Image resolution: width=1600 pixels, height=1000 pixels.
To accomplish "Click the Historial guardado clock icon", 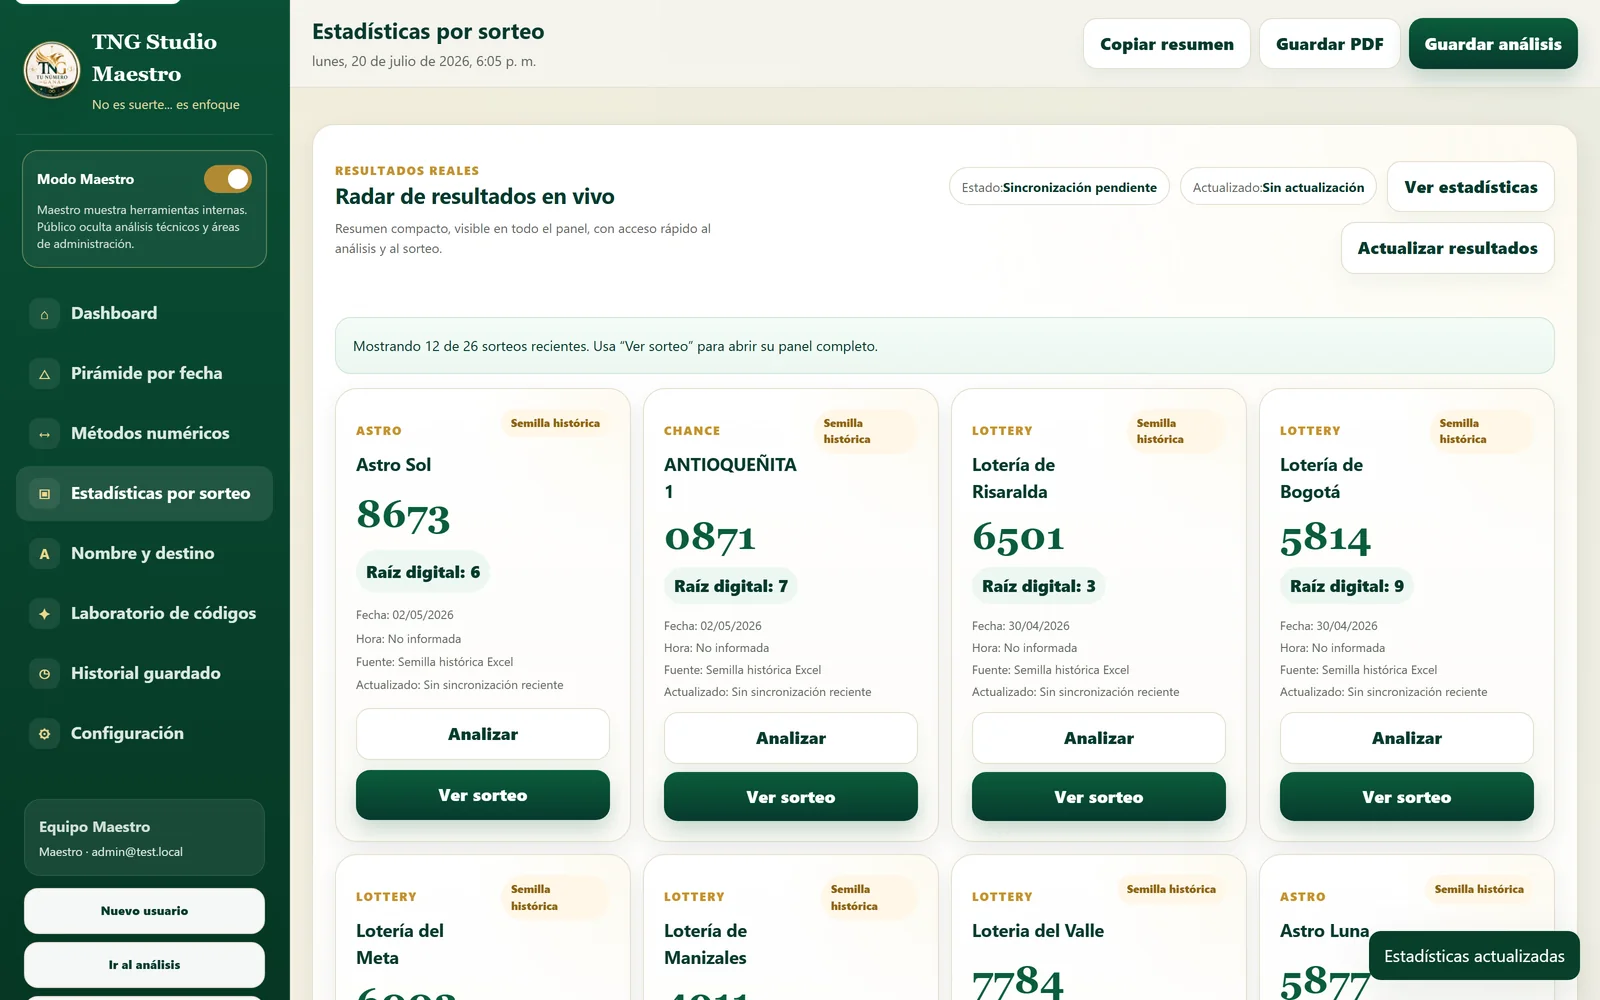I will click(44, 674).
